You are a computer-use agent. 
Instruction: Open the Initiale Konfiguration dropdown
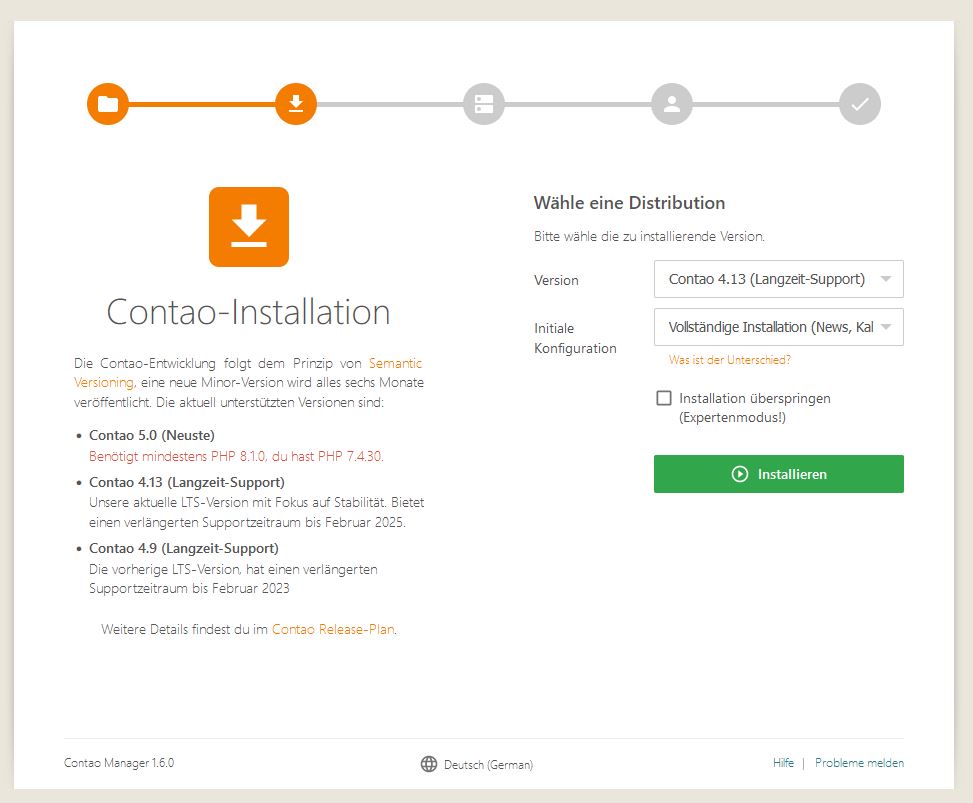(x=779, y=327)
